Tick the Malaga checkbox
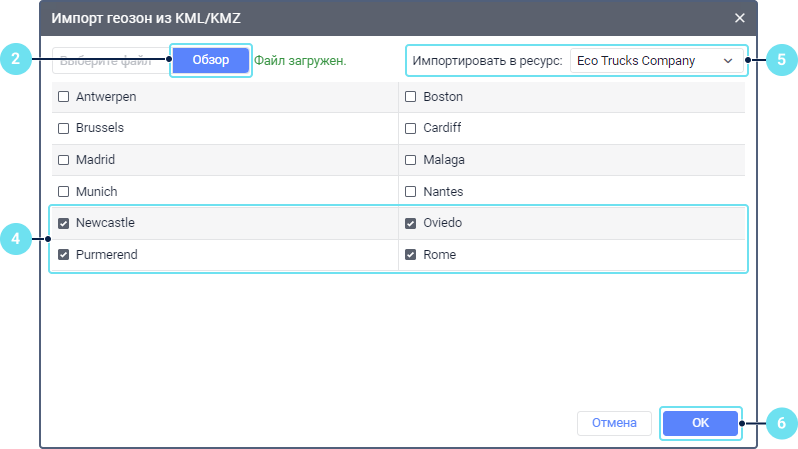This screenshot has width=798, height=449. [410, 160]
